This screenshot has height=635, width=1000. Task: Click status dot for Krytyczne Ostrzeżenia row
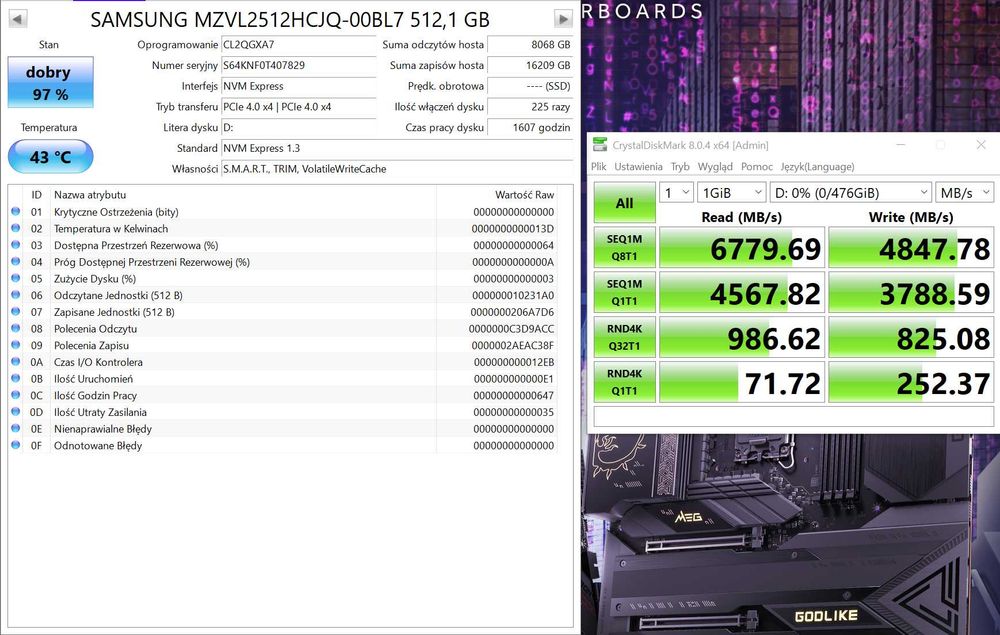point(15,212)
